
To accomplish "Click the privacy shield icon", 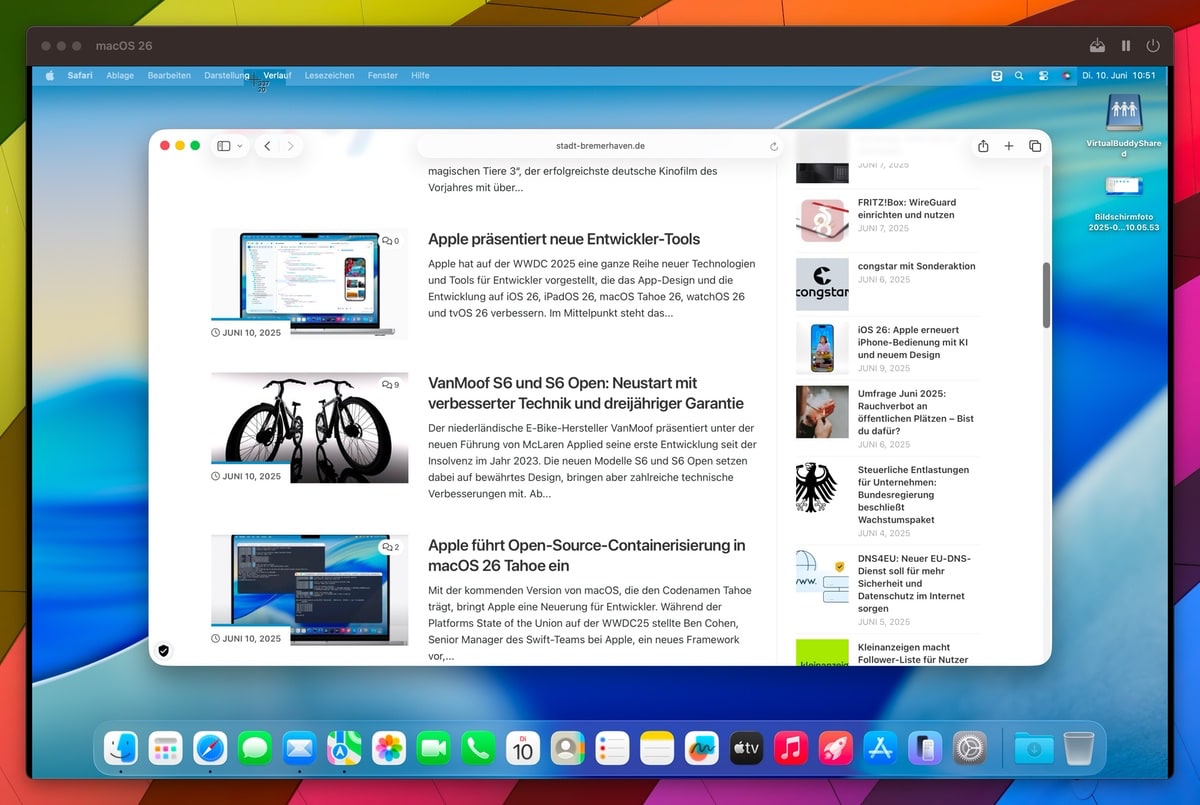I will [x=164, y=650].
